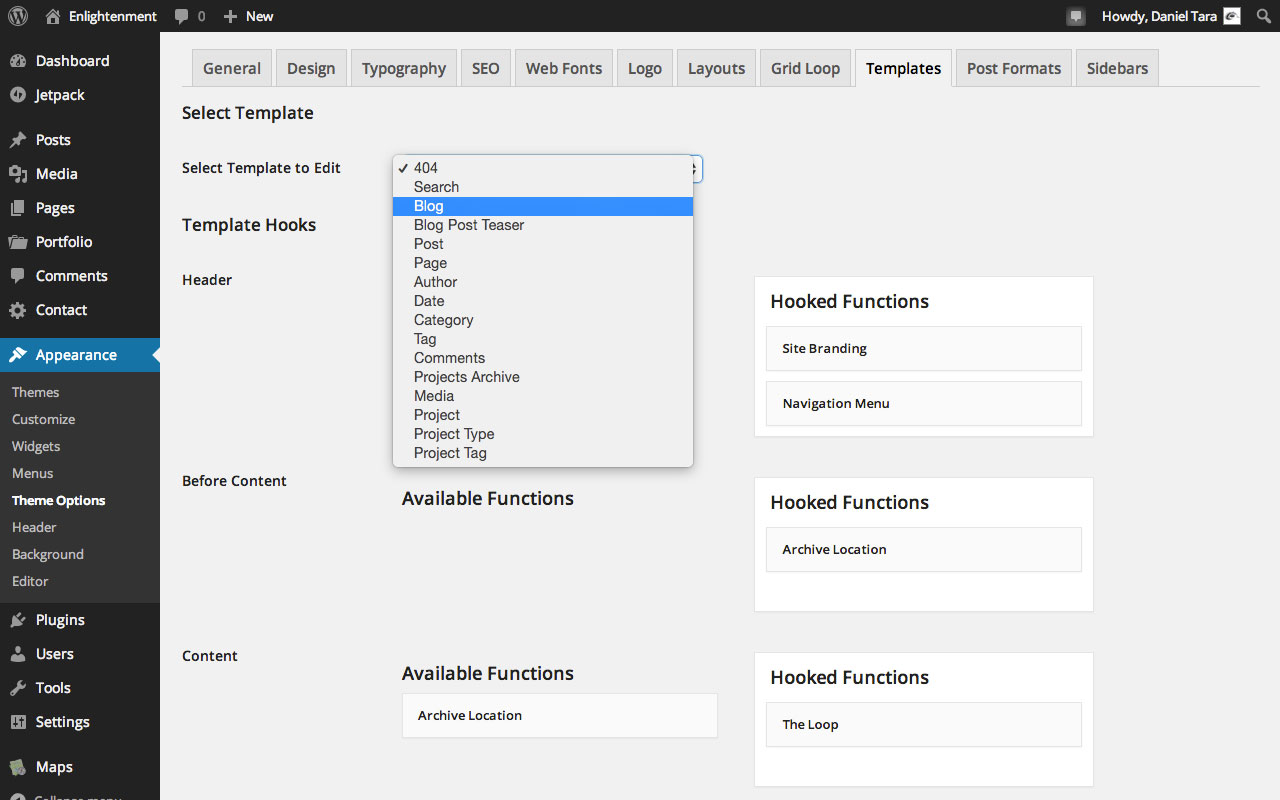Click the Tools wrench icon in the sidebar
The image size is (1280, 800).
point(18,688)
